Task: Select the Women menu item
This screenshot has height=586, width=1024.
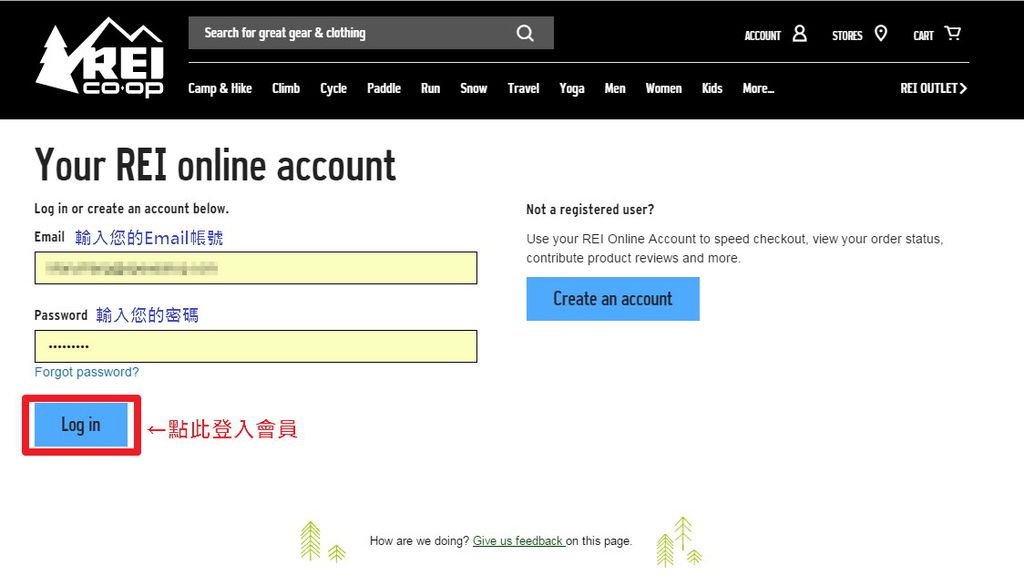Action: (x=664, y=88)
